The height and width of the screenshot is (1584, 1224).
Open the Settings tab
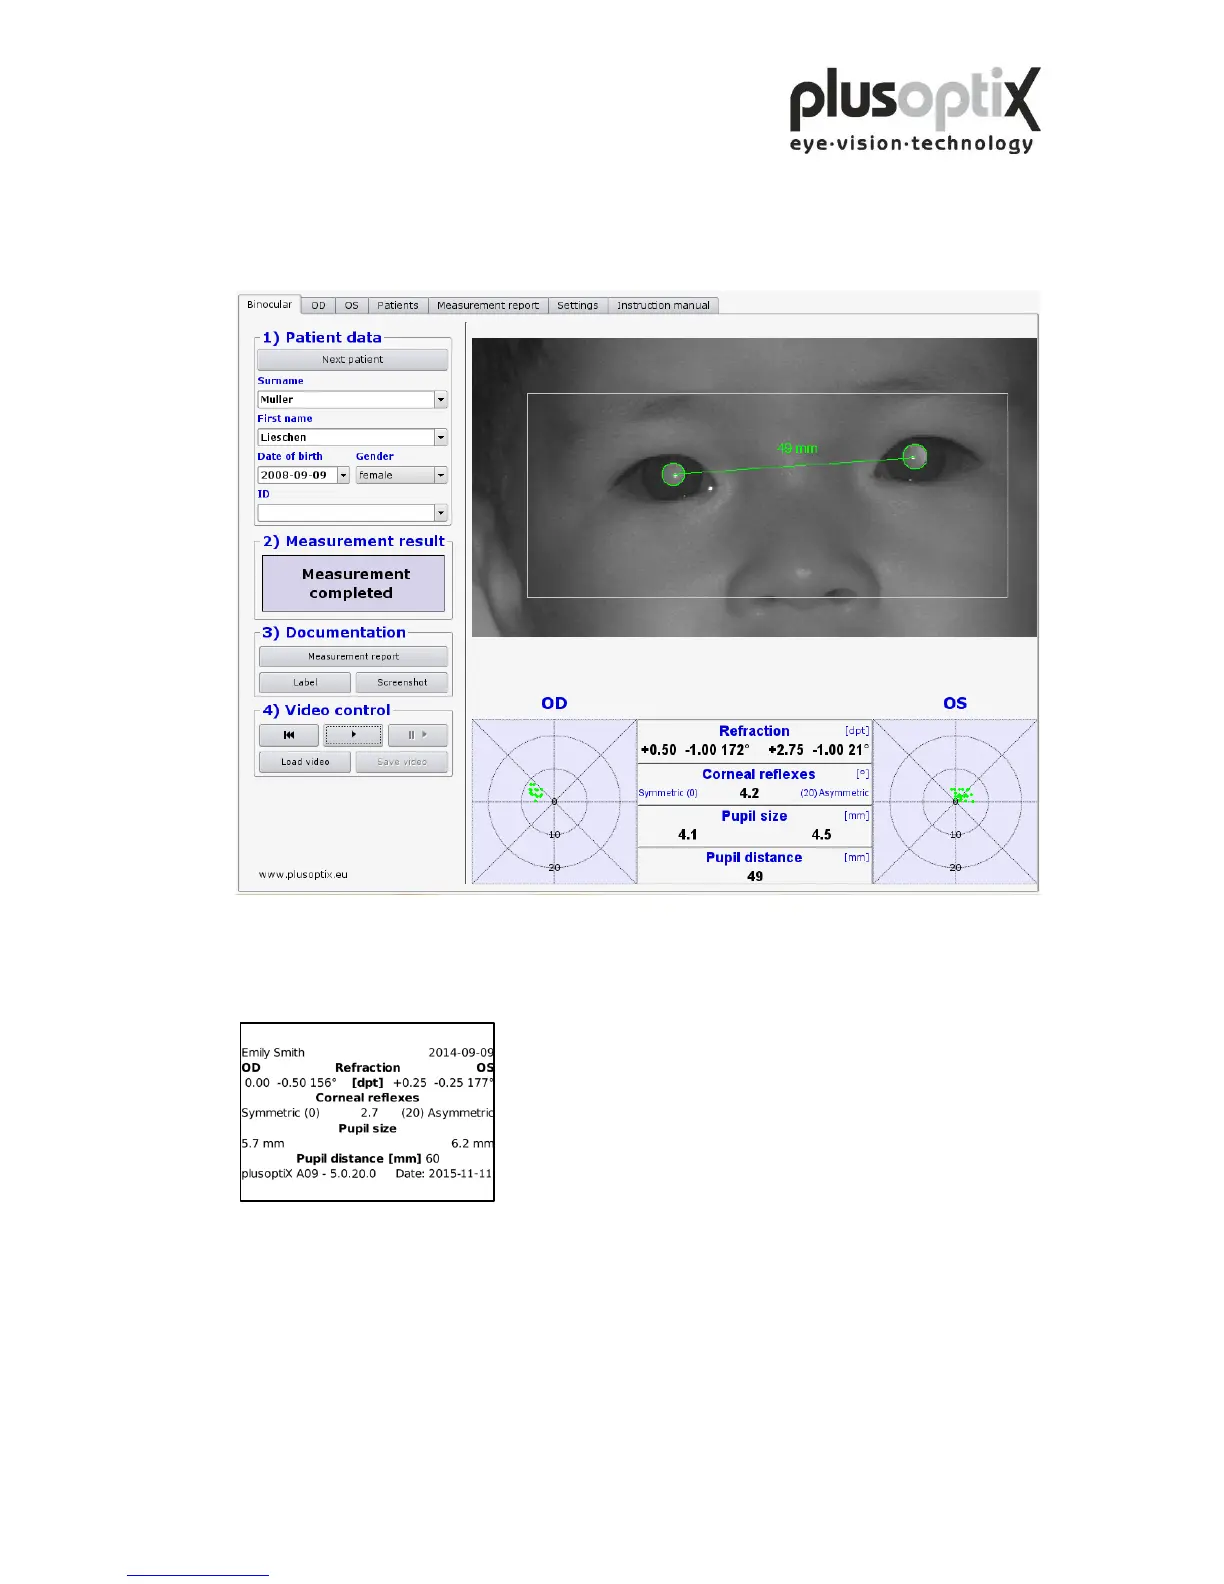tap(577, 306)
